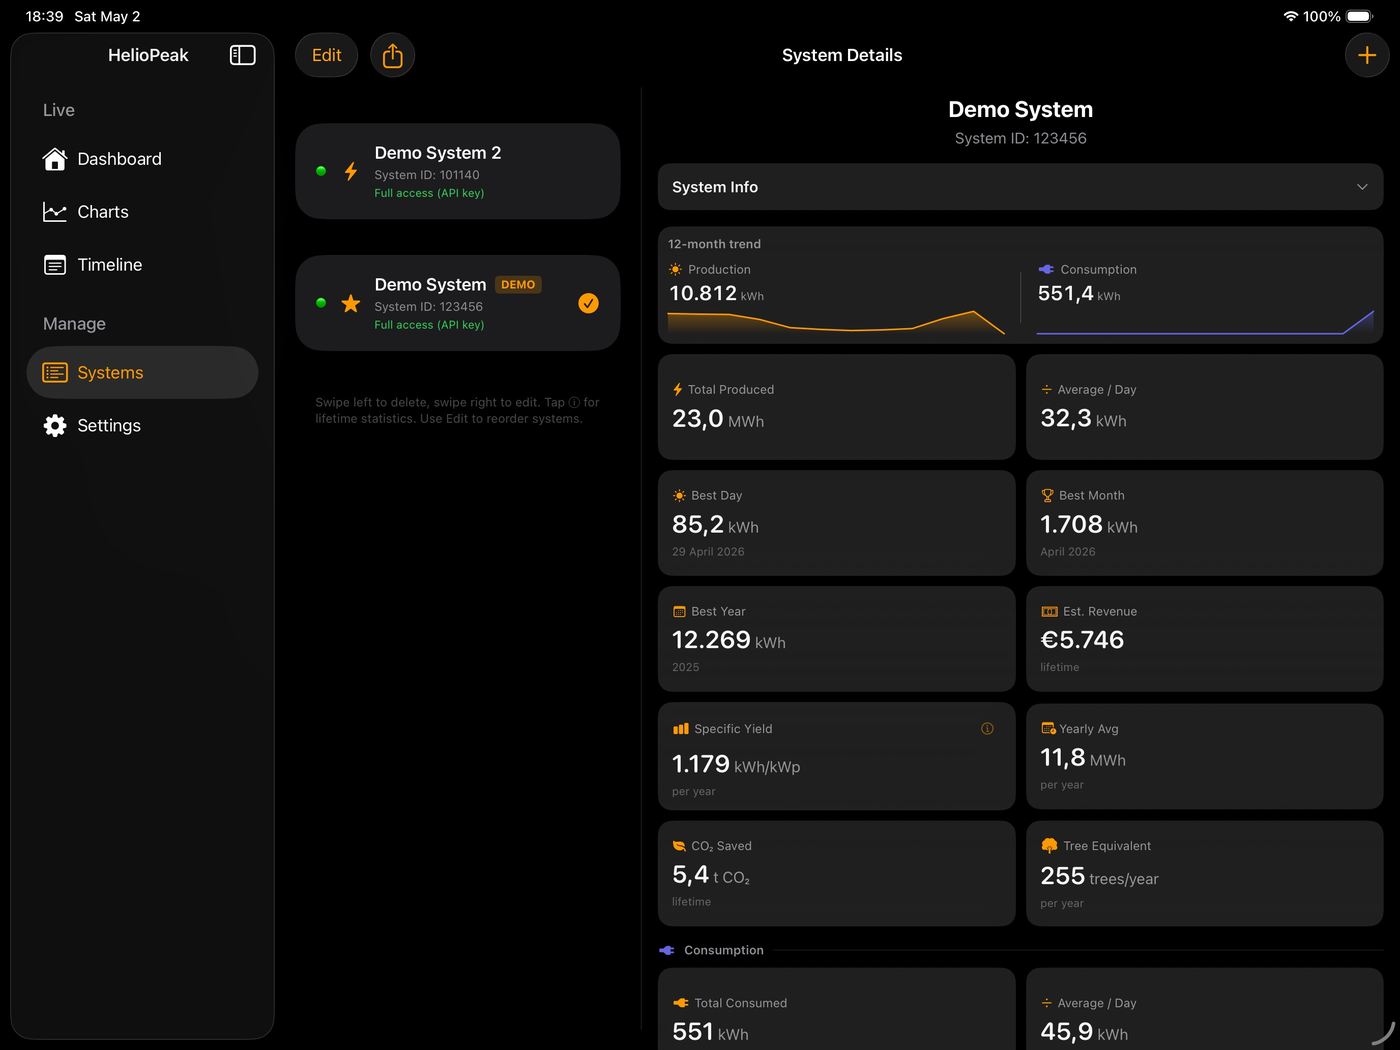Image resolution: width=1400 pixels, height=1050 pixels.
Task: Click the 10.812 kWh production value
Action: [716, 294]
